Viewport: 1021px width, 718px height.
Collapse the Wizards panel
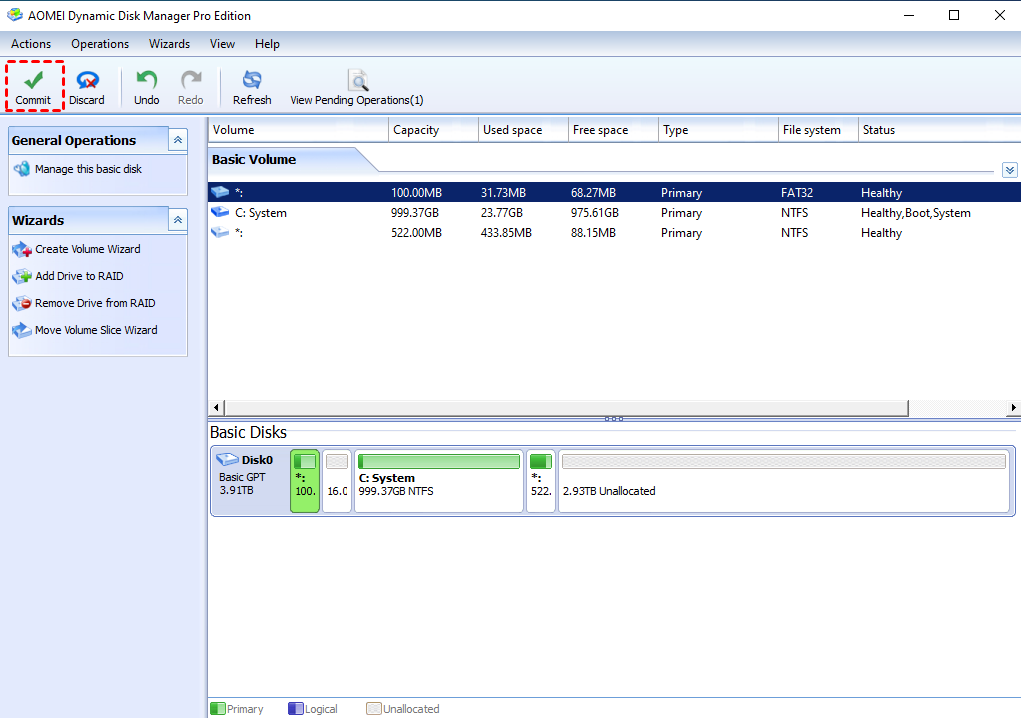click(x=180, y=220)
